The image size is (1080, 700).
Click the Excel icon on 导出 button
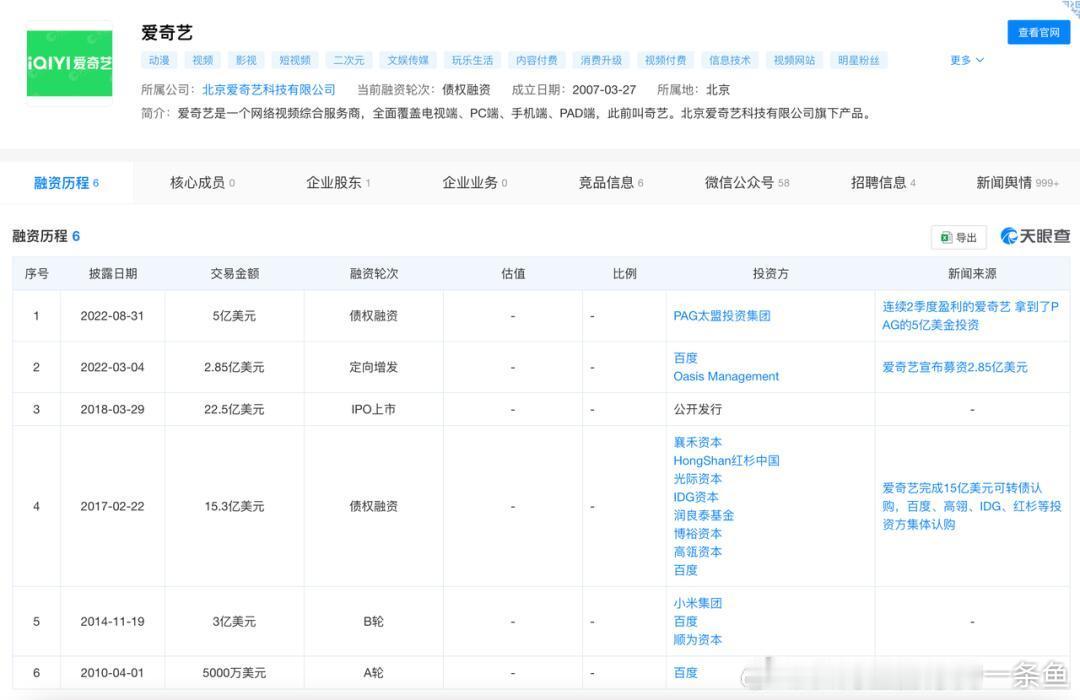(946, 237)
